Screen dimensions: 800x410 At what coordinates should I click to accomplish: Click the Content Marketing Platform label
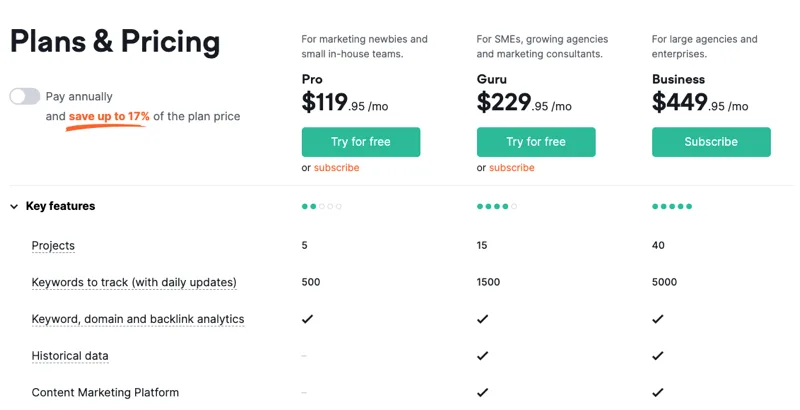point(105,393)
